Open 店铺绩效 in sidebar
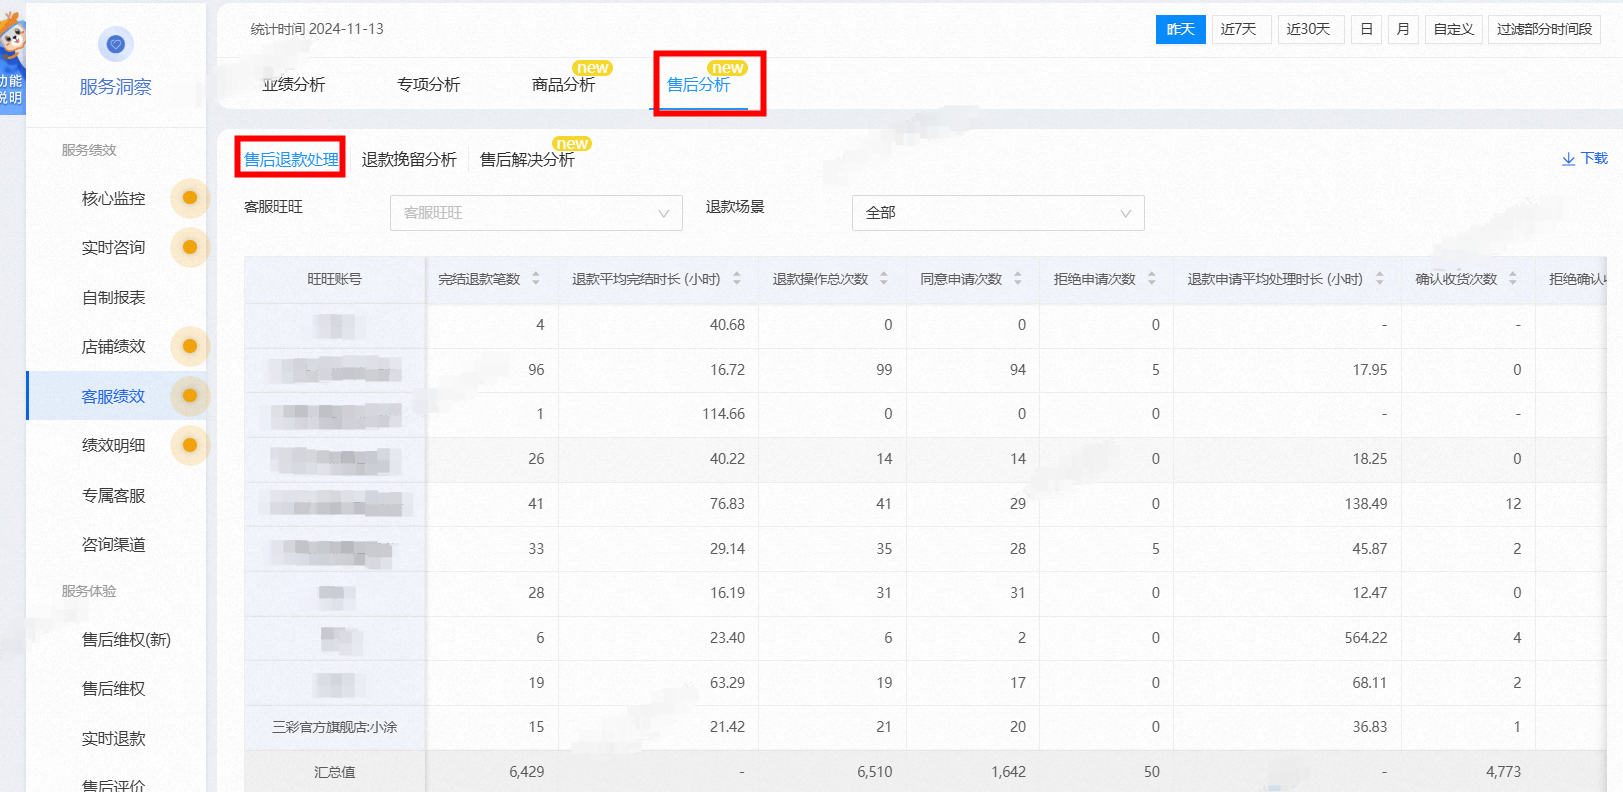Image resolution: width=1623 pixels, height=792 pixels. (x=114, y=346)
